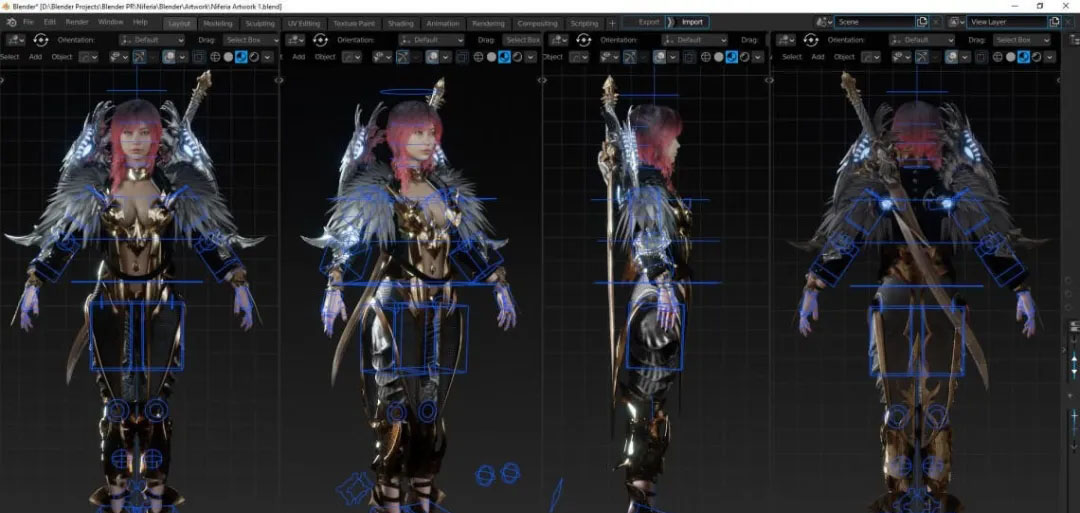Switch to the Animation workspace tab
The height and width of the screenshot is (513, 1080).
click(443, 23)
